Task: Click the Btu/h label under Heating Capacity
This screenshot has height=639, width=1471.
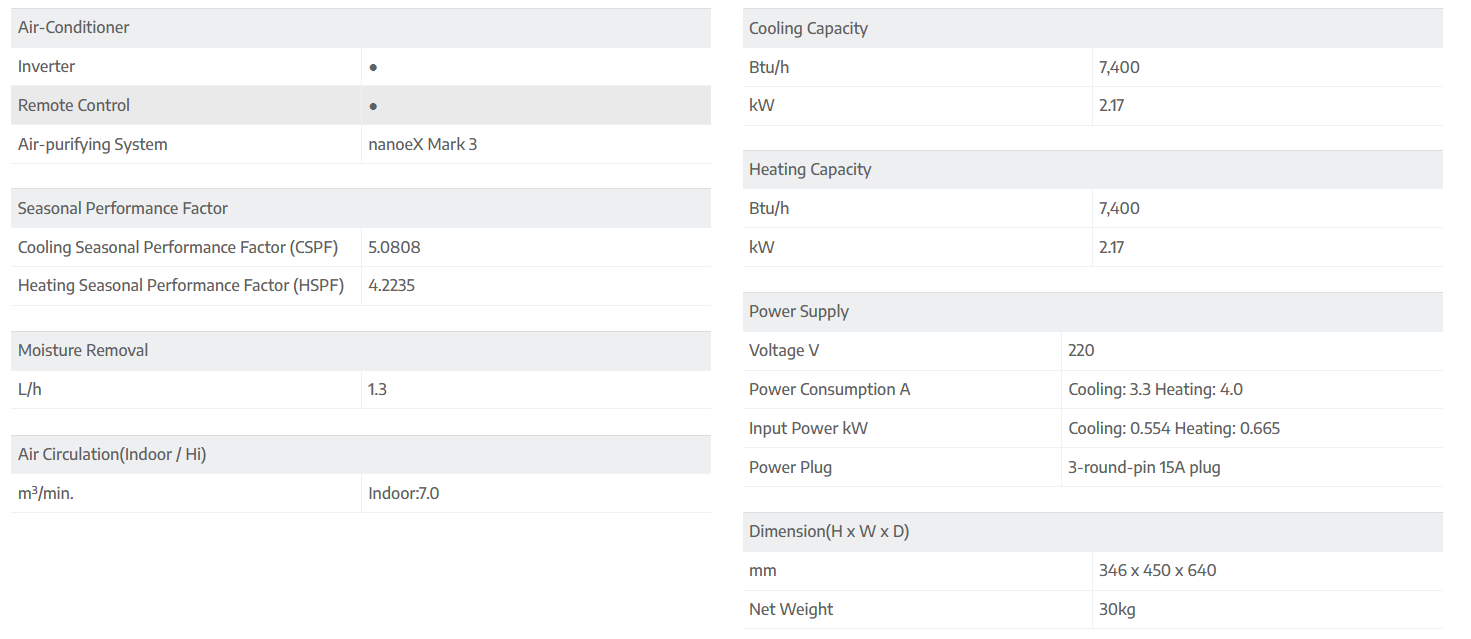Action: pos(769,209)
